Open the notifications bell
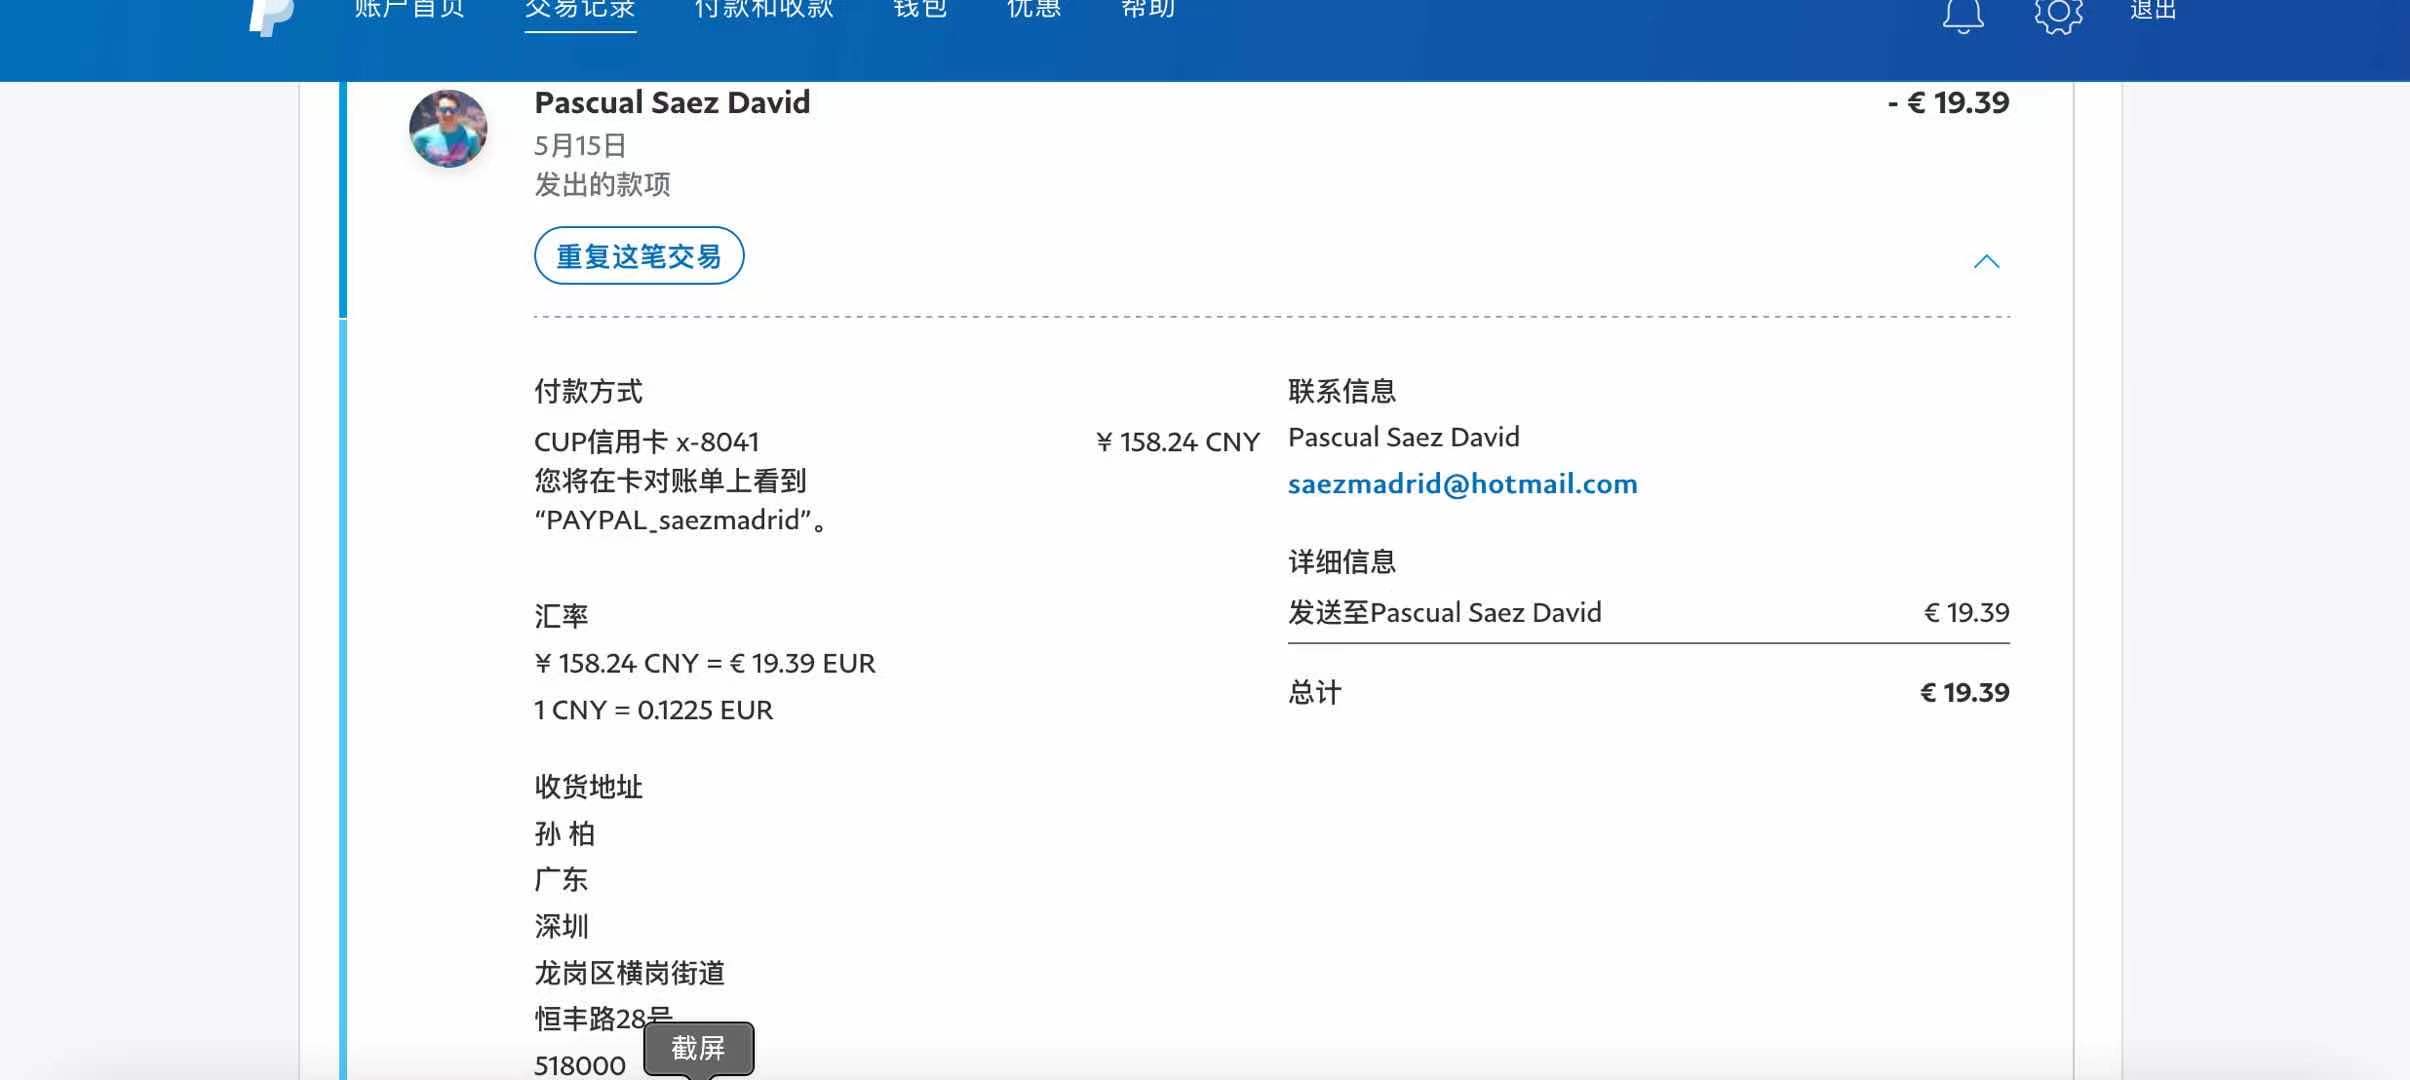The height and width of the screenshot is (1080, 2410). point(1962,14)
